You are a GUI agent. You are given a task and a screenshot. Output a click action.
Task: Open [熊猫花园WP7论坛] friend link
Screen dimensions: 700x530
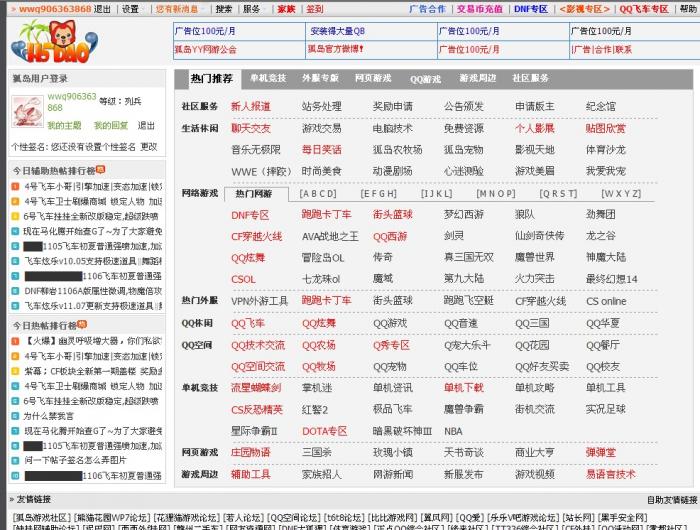(x=112, y=518)
